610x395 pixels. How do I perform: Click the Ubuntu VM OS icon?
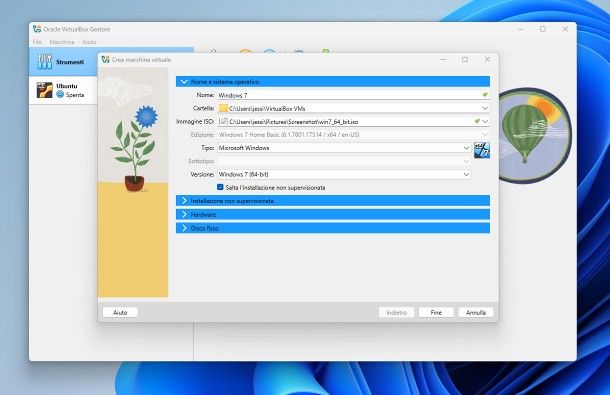coord(45,90)
